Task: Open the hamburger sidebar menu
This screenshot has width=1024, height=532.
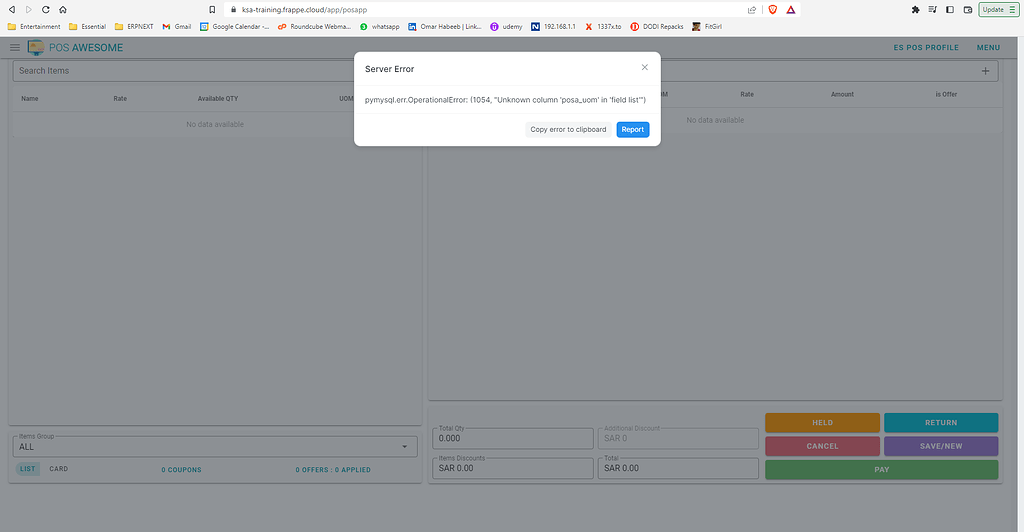Action: (x=14, y=48)
